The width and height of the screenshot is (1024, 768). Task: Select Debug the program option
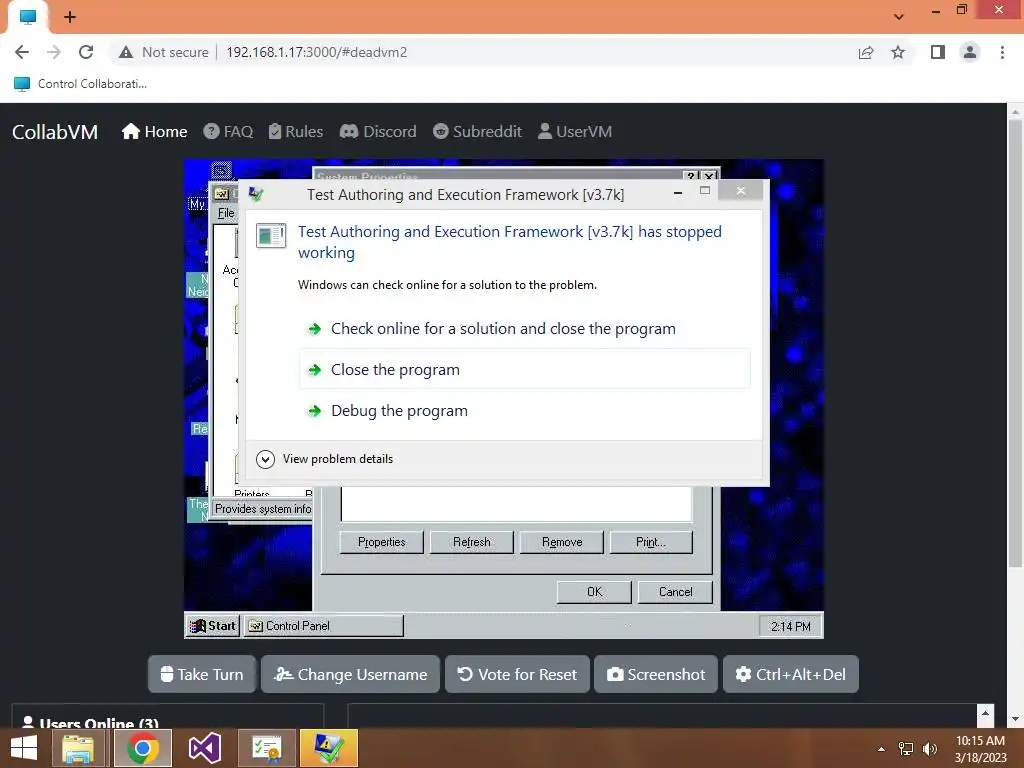[x=524, y=411]
